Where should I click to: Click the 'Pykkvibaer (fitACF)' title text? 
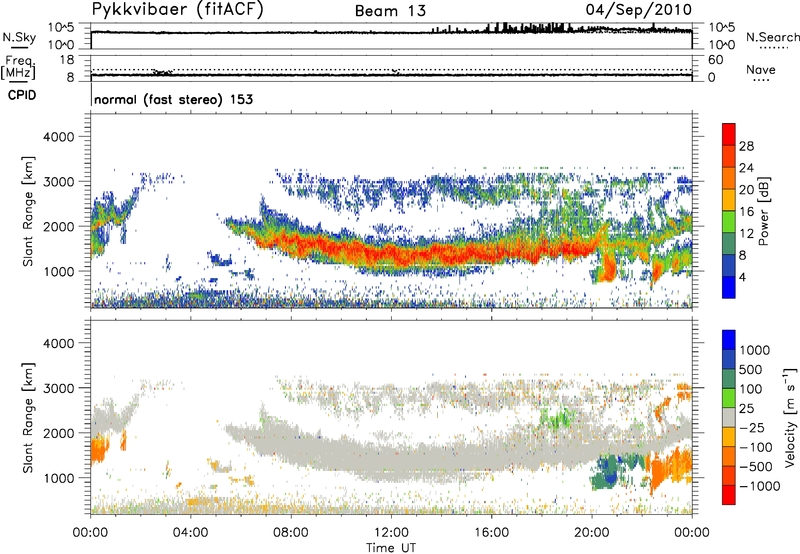177,10
